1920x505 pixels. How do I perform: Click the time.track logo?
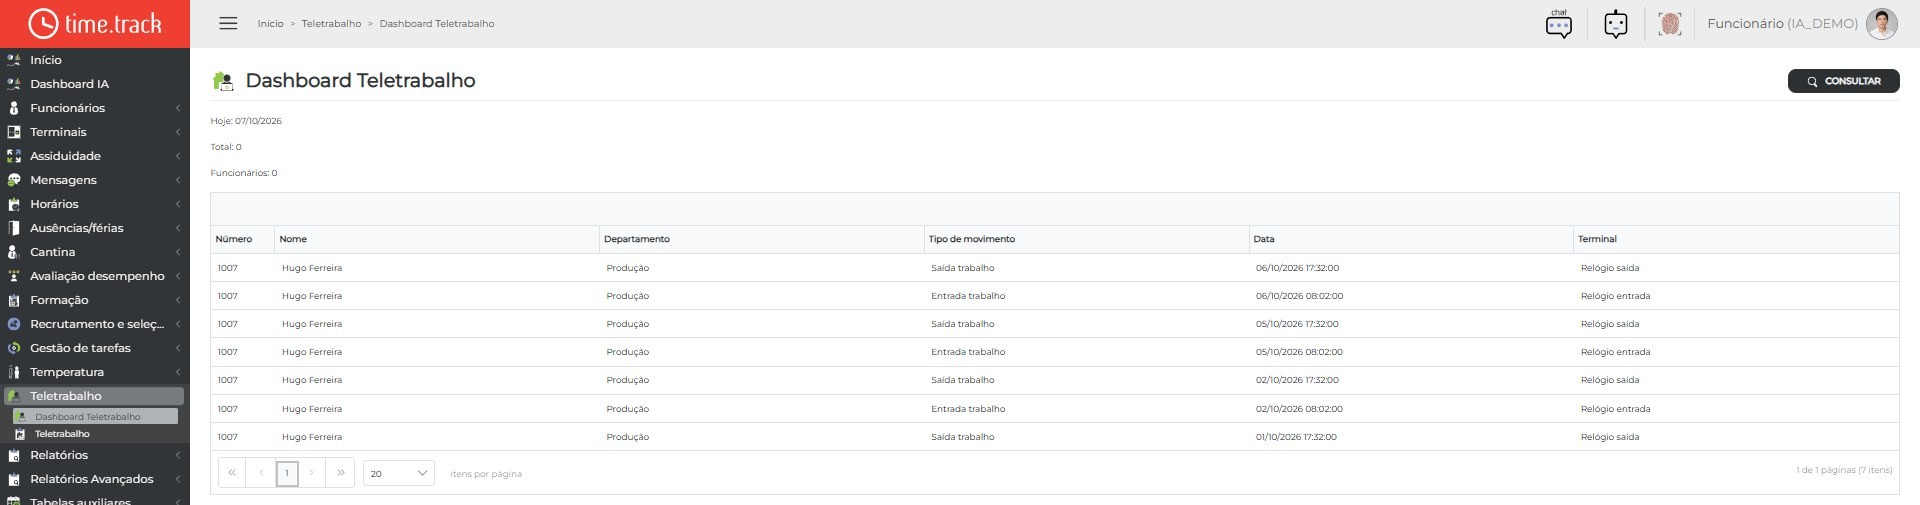[95, 23]
